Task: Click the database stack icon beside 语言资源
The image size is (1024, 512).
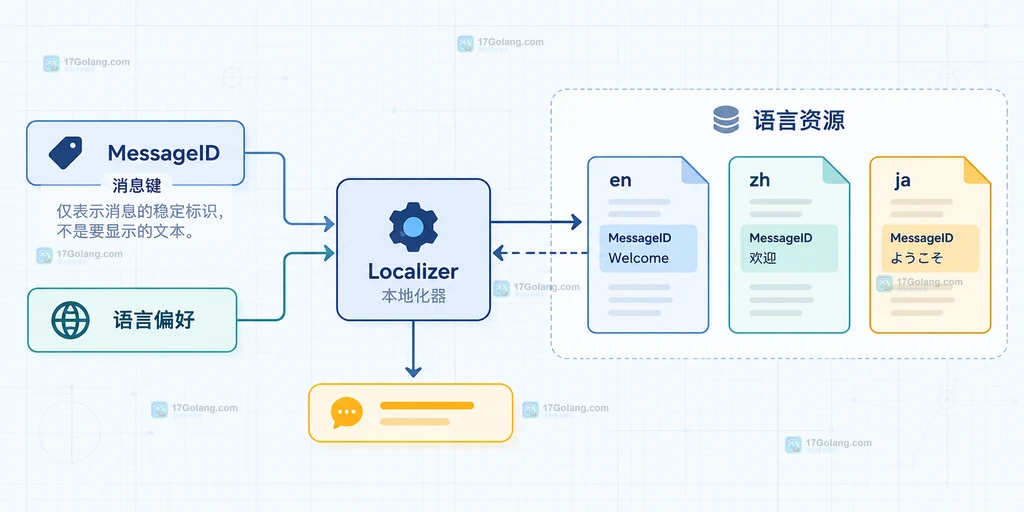Action: [x=726, y=120]
